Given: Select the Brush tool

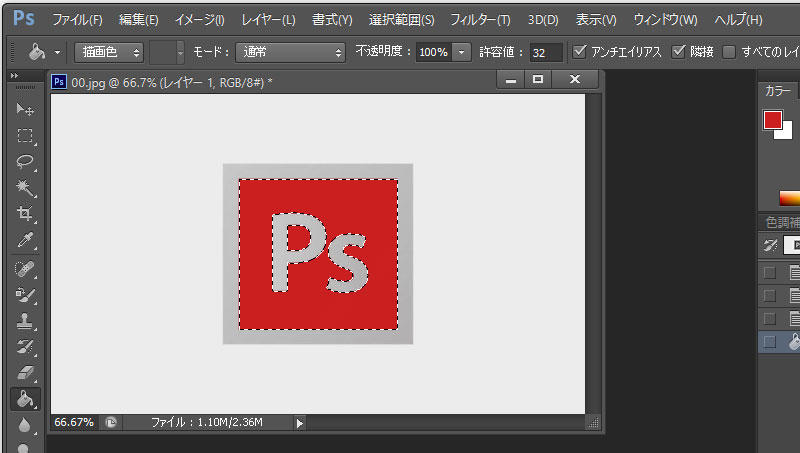Looking at the screenshot, I should (x=24, y=294).
